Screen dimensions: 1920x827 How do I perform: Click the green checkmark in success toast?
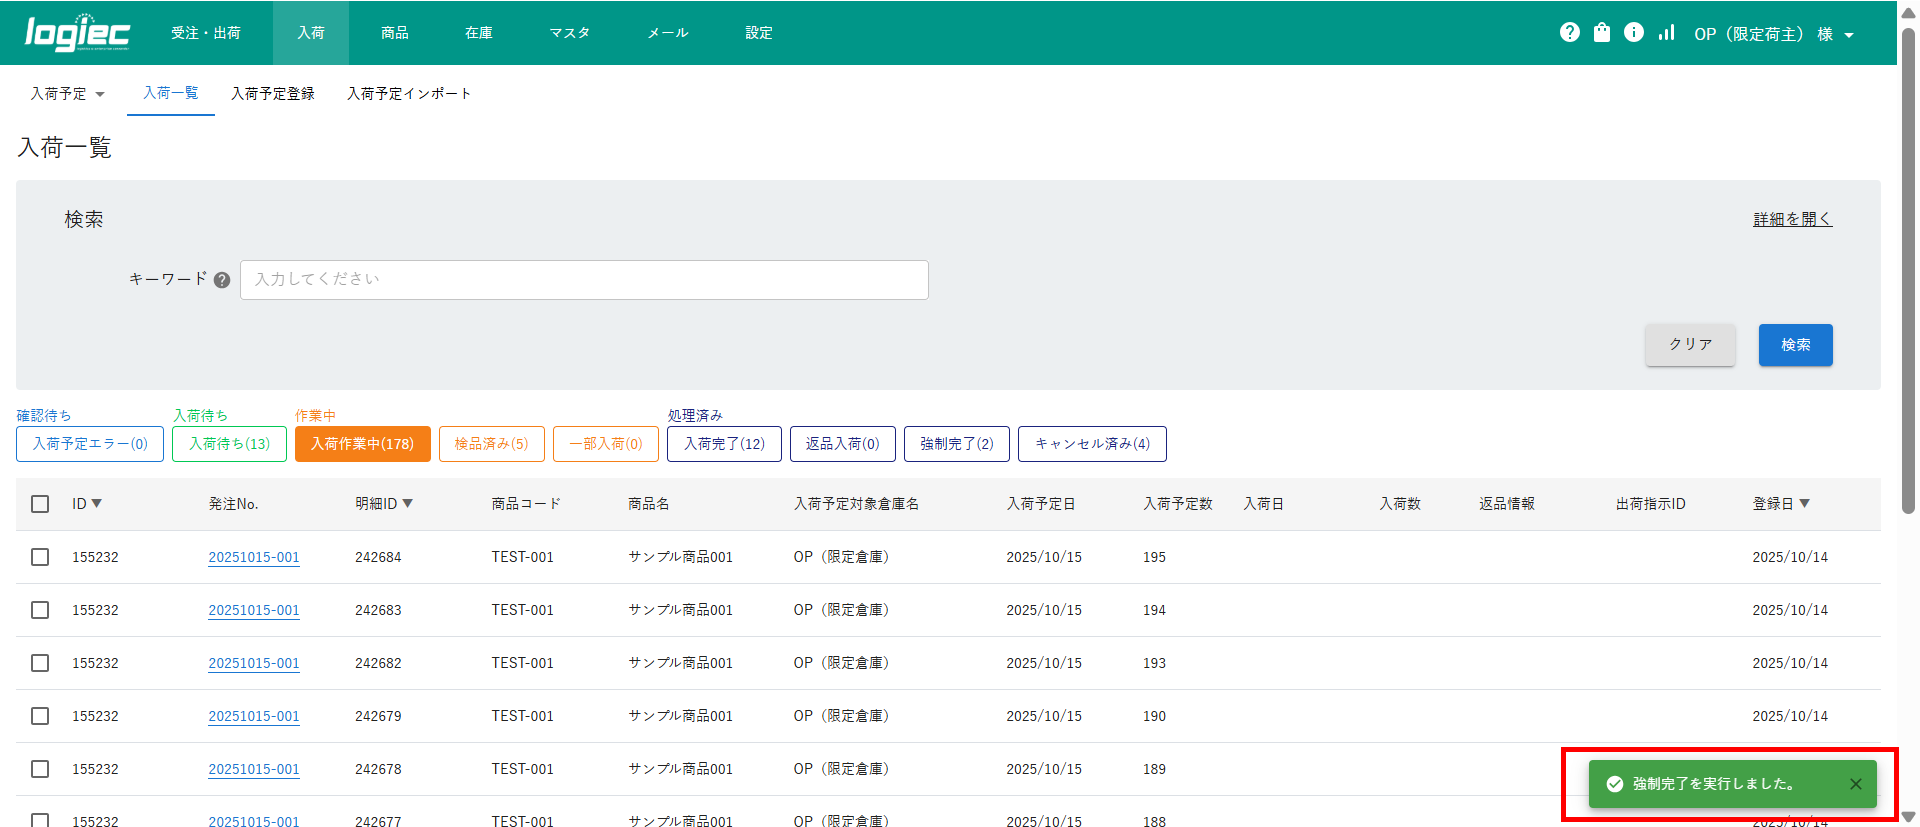coord(1614,784)
